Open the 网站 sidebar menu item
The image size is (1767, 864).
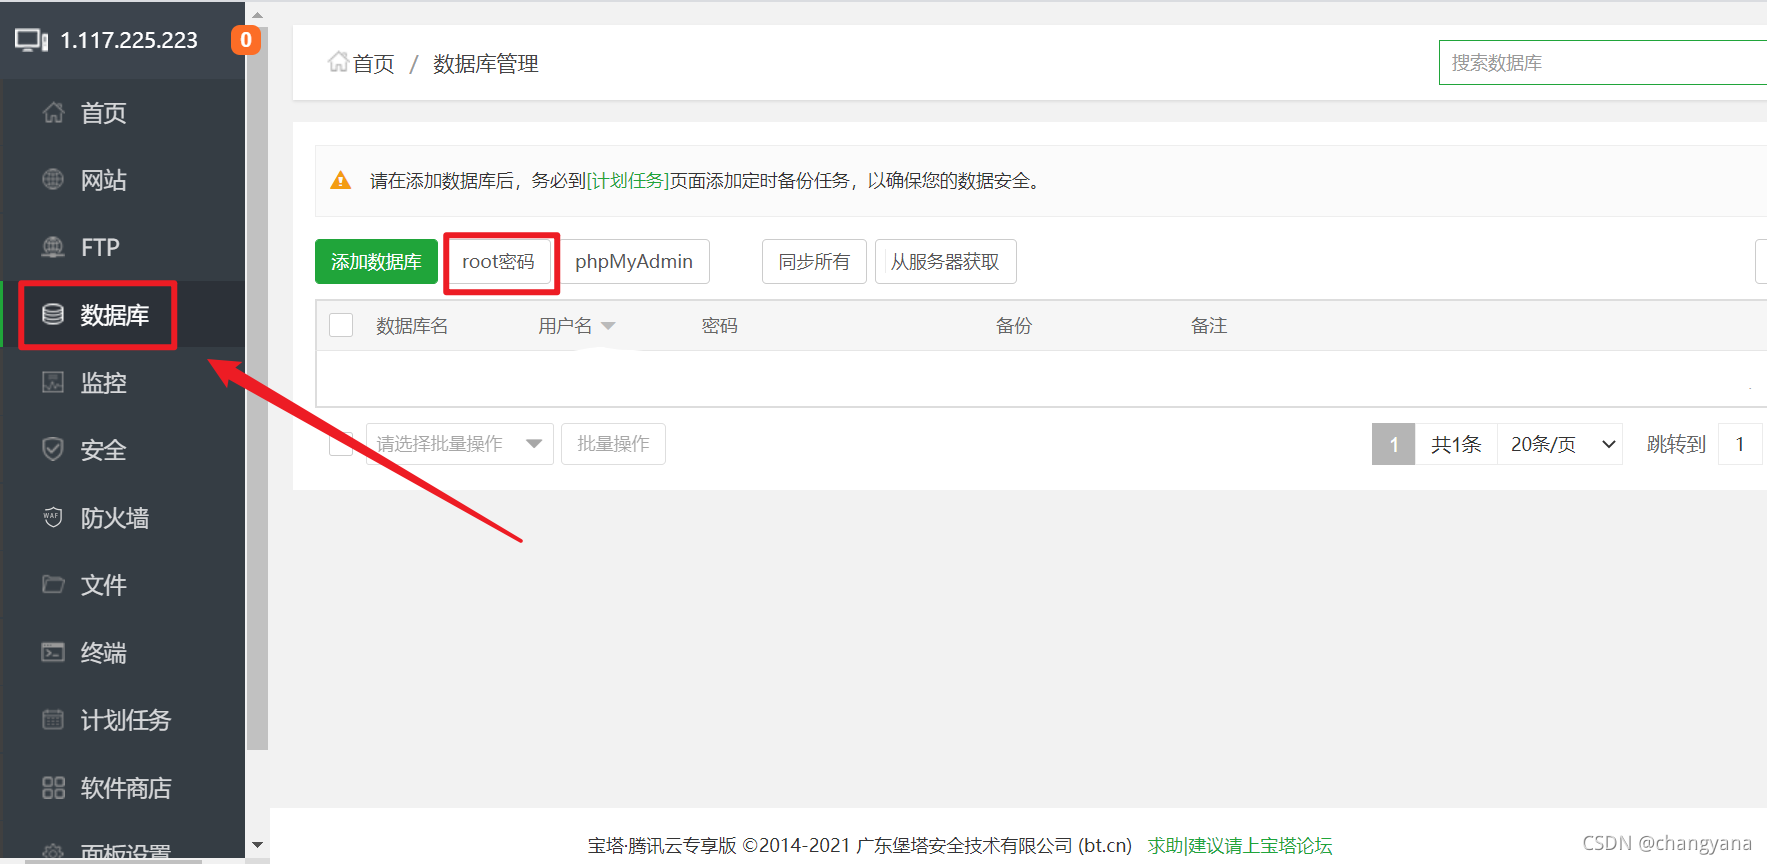click(x=122, y=180)
